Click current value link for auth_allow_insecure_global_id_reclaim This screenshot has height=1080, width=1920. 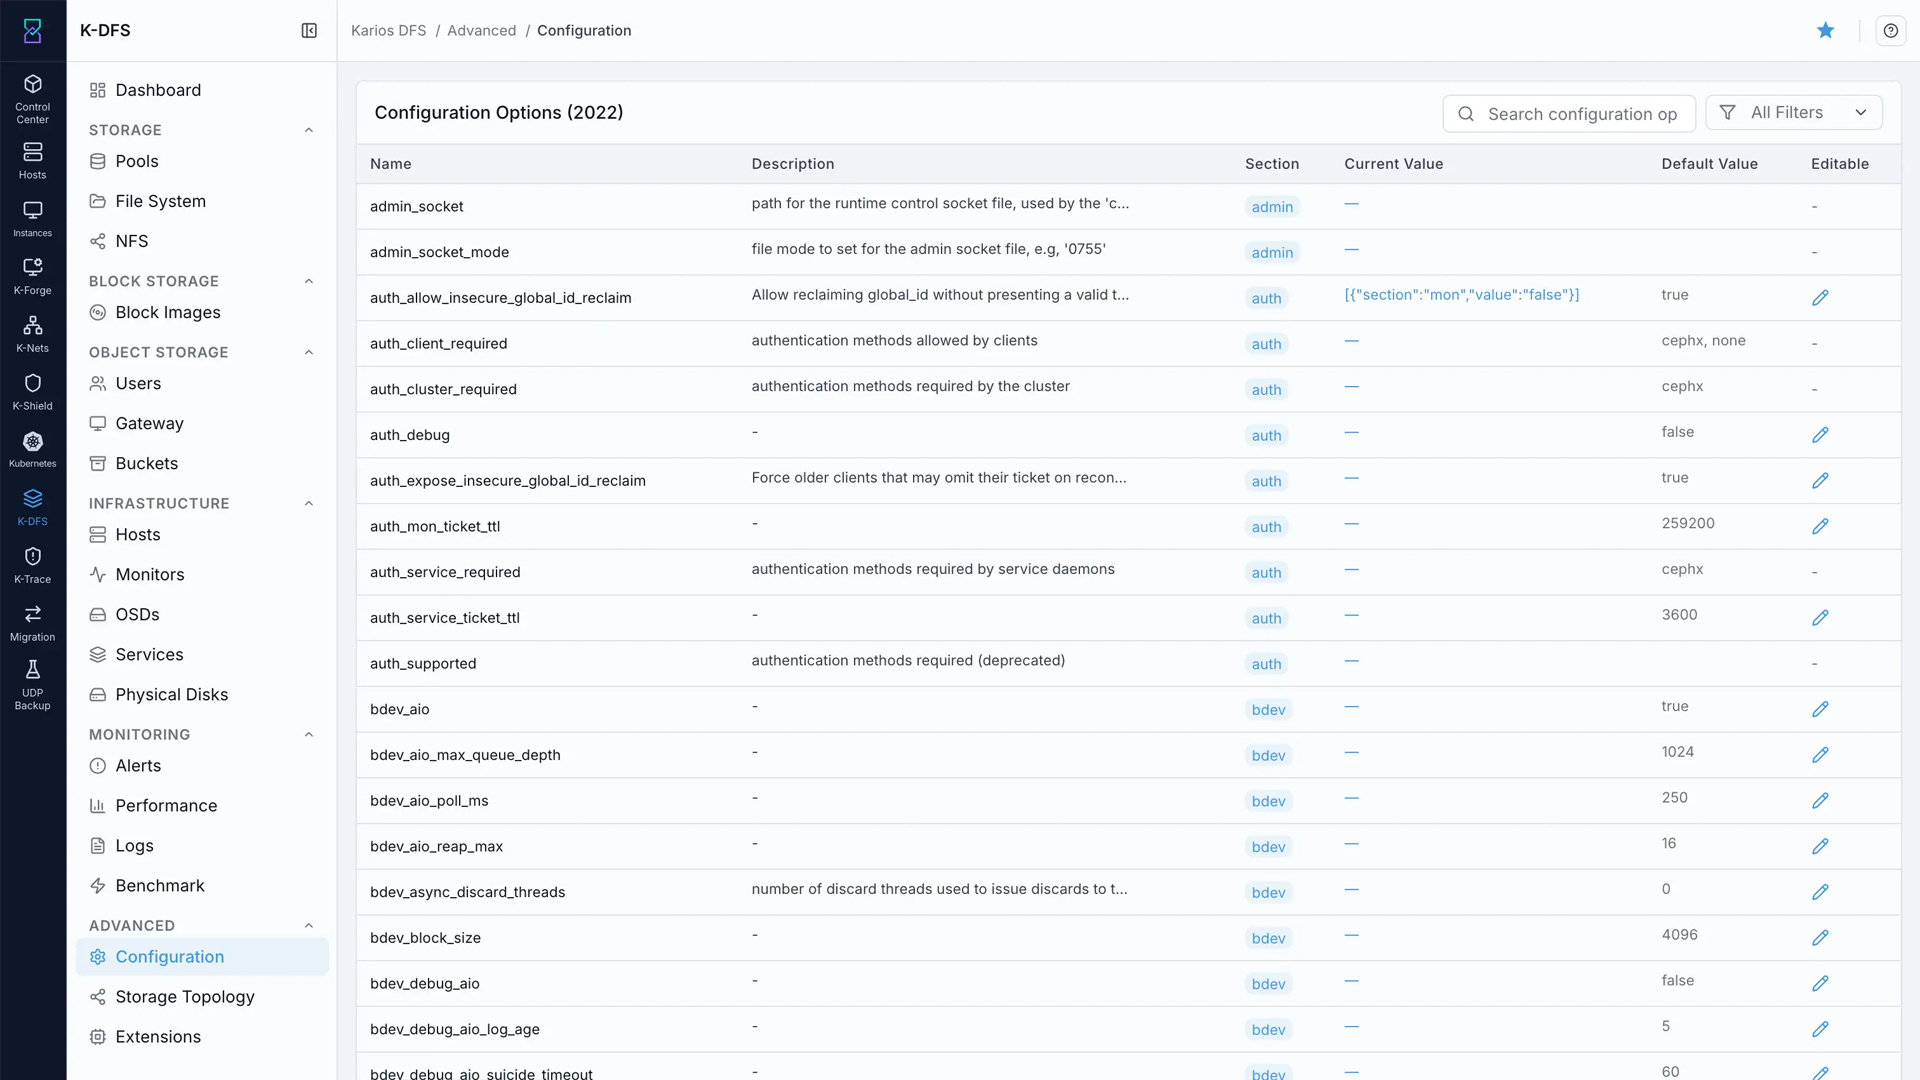[x=1461, y=295]
